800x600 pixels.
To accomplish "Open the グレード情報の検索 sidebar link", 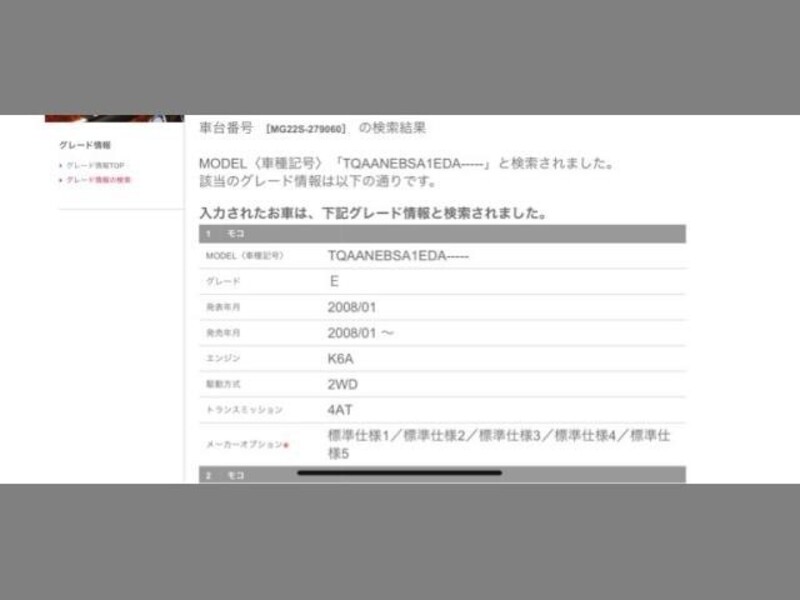I will 98,180.
